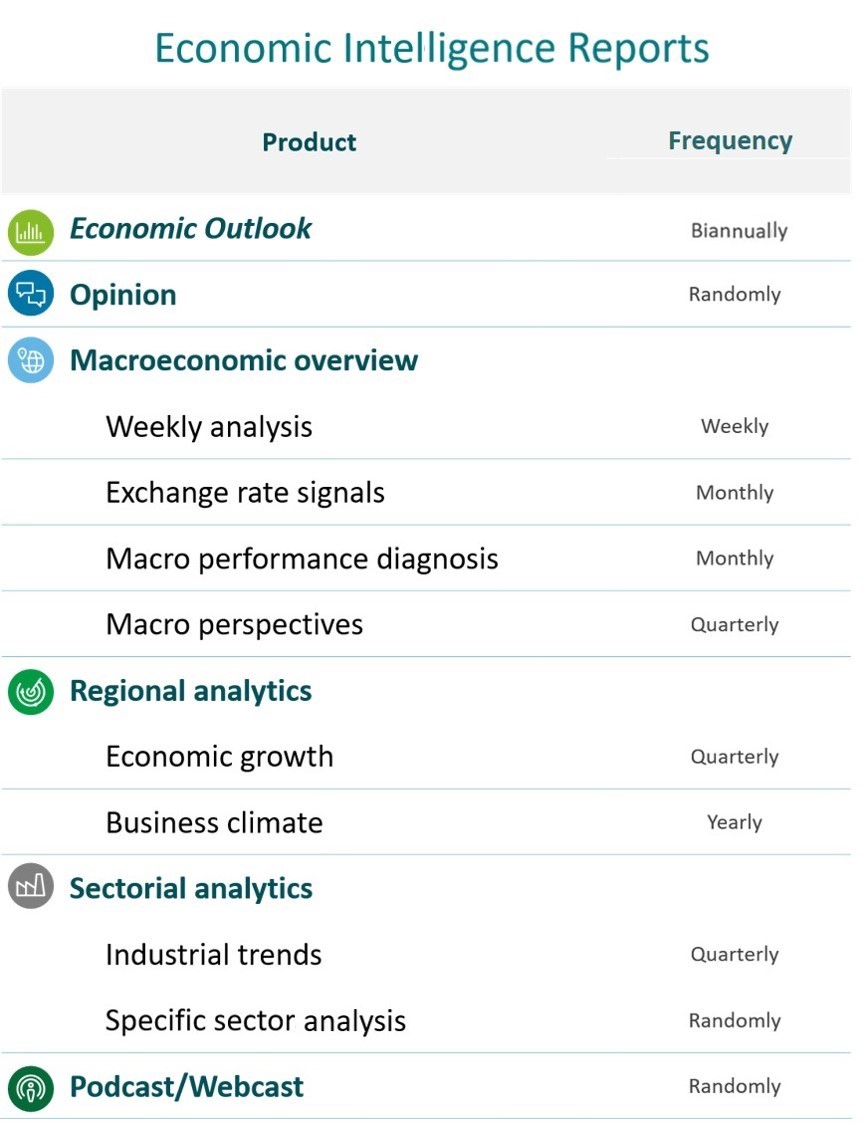Select Industrial trends entry

tap(213, 955)
